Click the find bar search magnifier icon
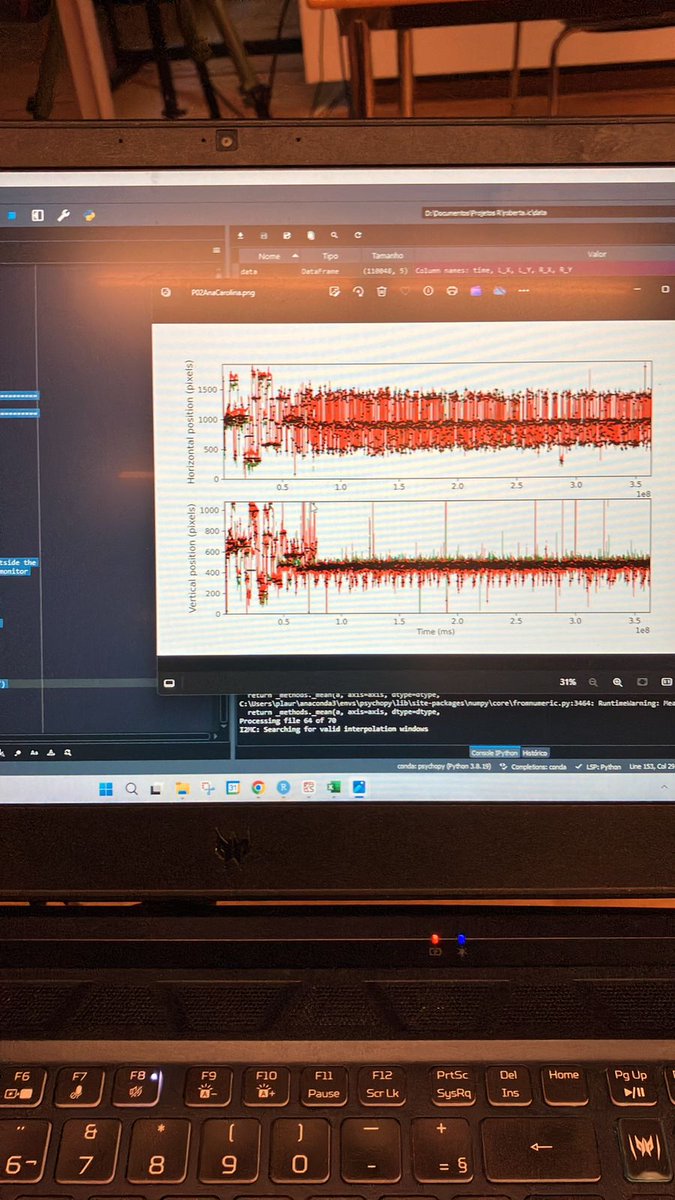The image size is (675, 1200). click(x=66, y=752)
